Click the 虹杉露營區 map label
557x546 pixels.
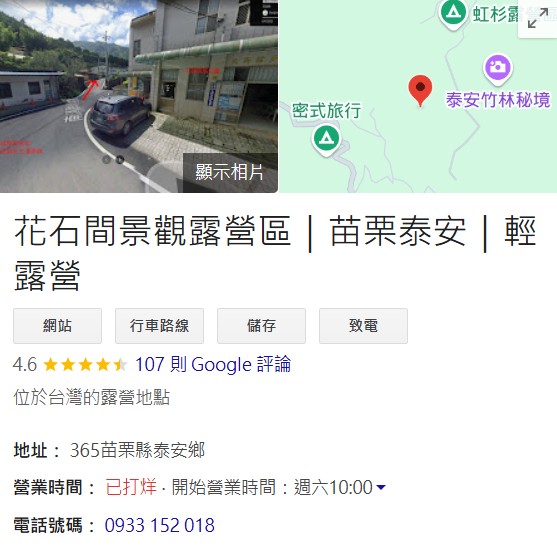click(514, 15)
